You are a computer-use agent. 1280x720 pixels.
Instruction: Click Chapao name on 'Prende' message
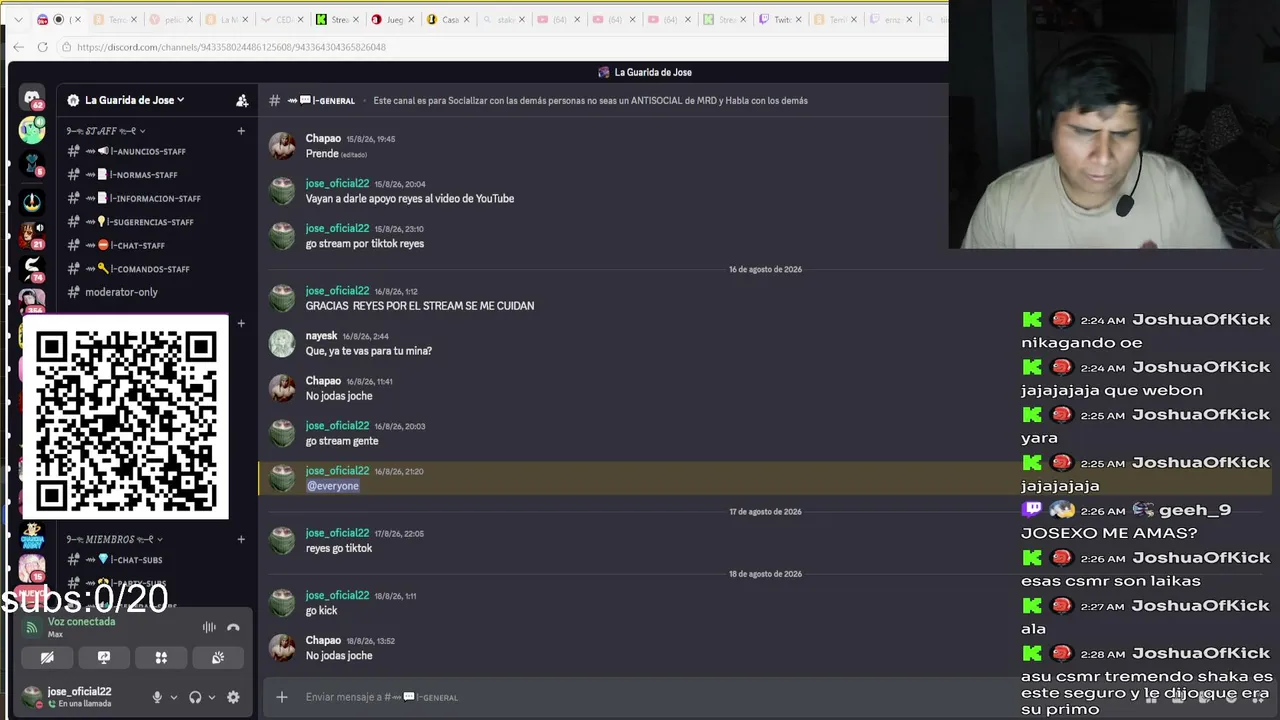tap(323, 139)
